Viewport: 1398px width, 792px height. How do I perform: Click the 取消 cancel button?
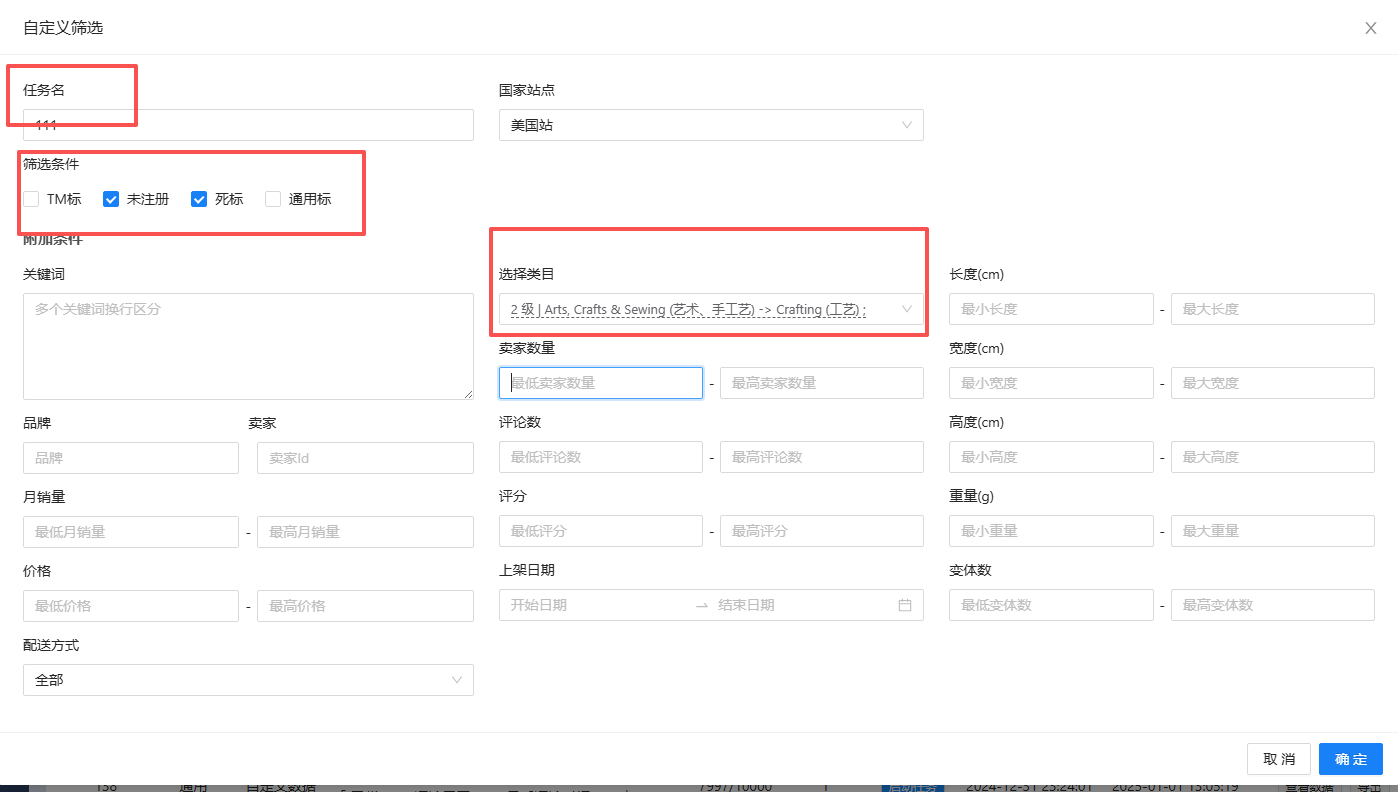(x=1279, y=759)
